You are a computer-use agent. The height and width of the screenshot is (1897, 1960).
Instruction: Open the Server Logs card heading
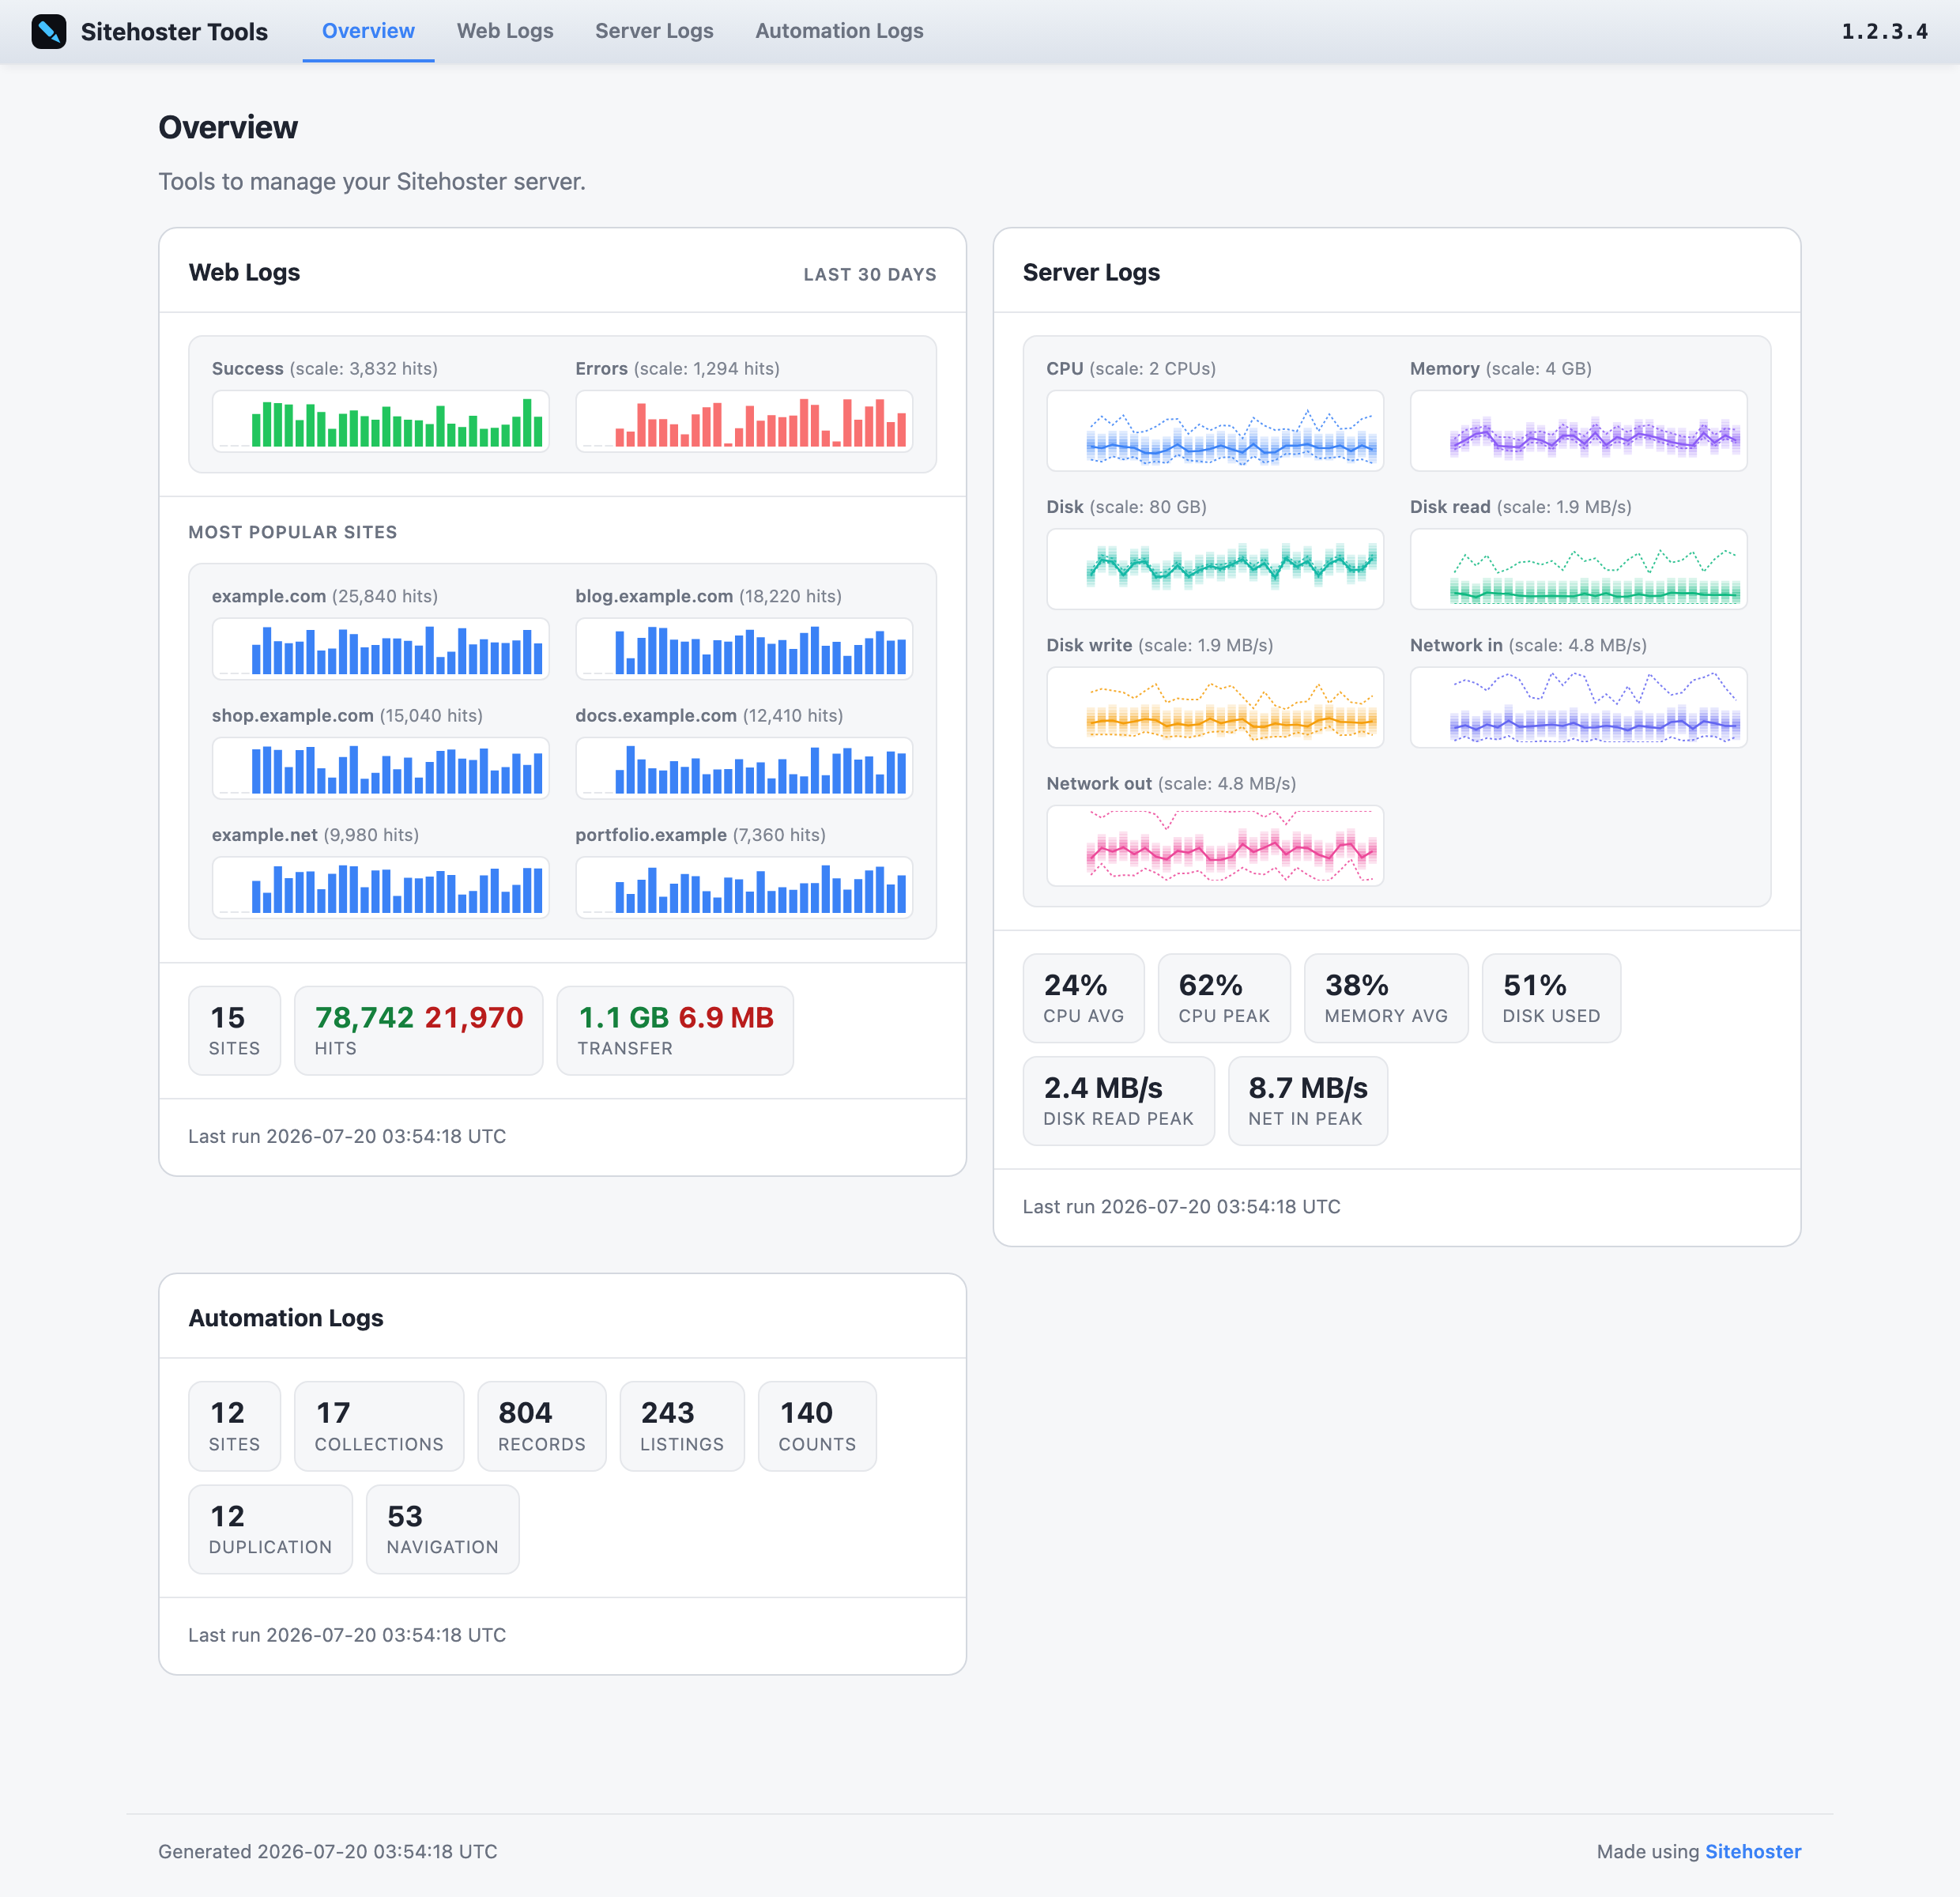click(x=1091, y=272)
